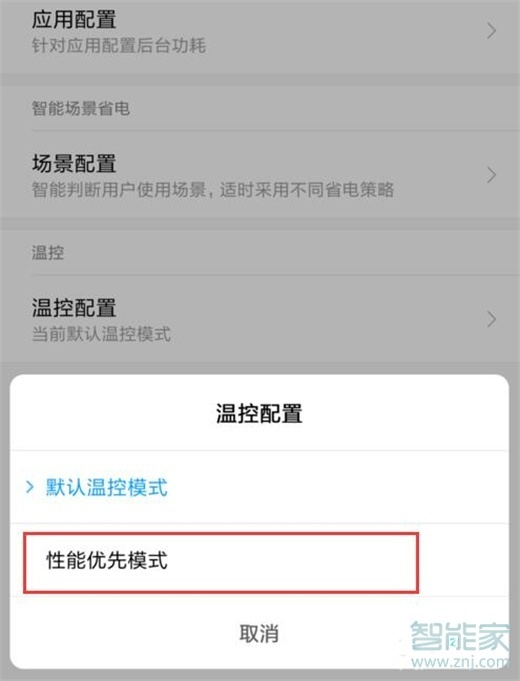Viewport: 520px width, 681px height.
Task: Click 场景配置 title text
Action: pyautogui.click(x=74, y=164)
